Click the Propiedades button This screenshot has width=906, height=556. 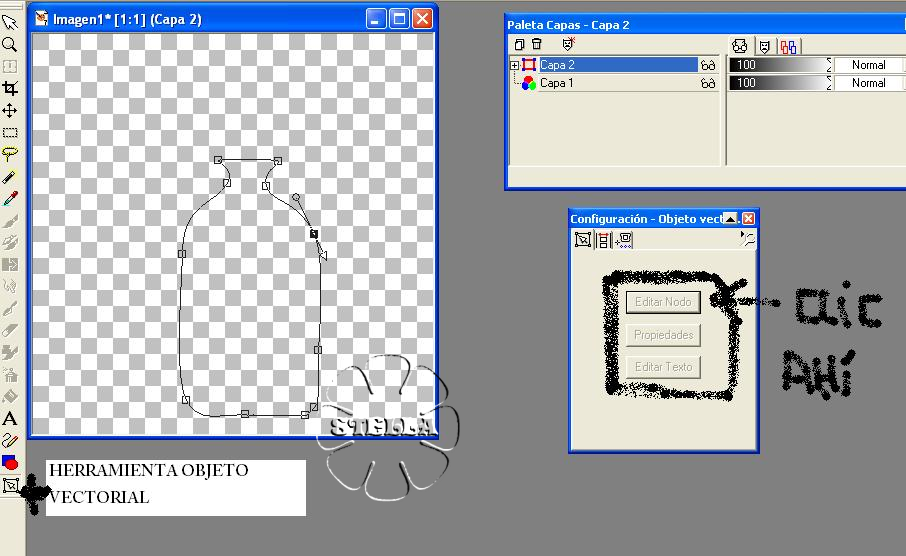(x=663, y=335)
